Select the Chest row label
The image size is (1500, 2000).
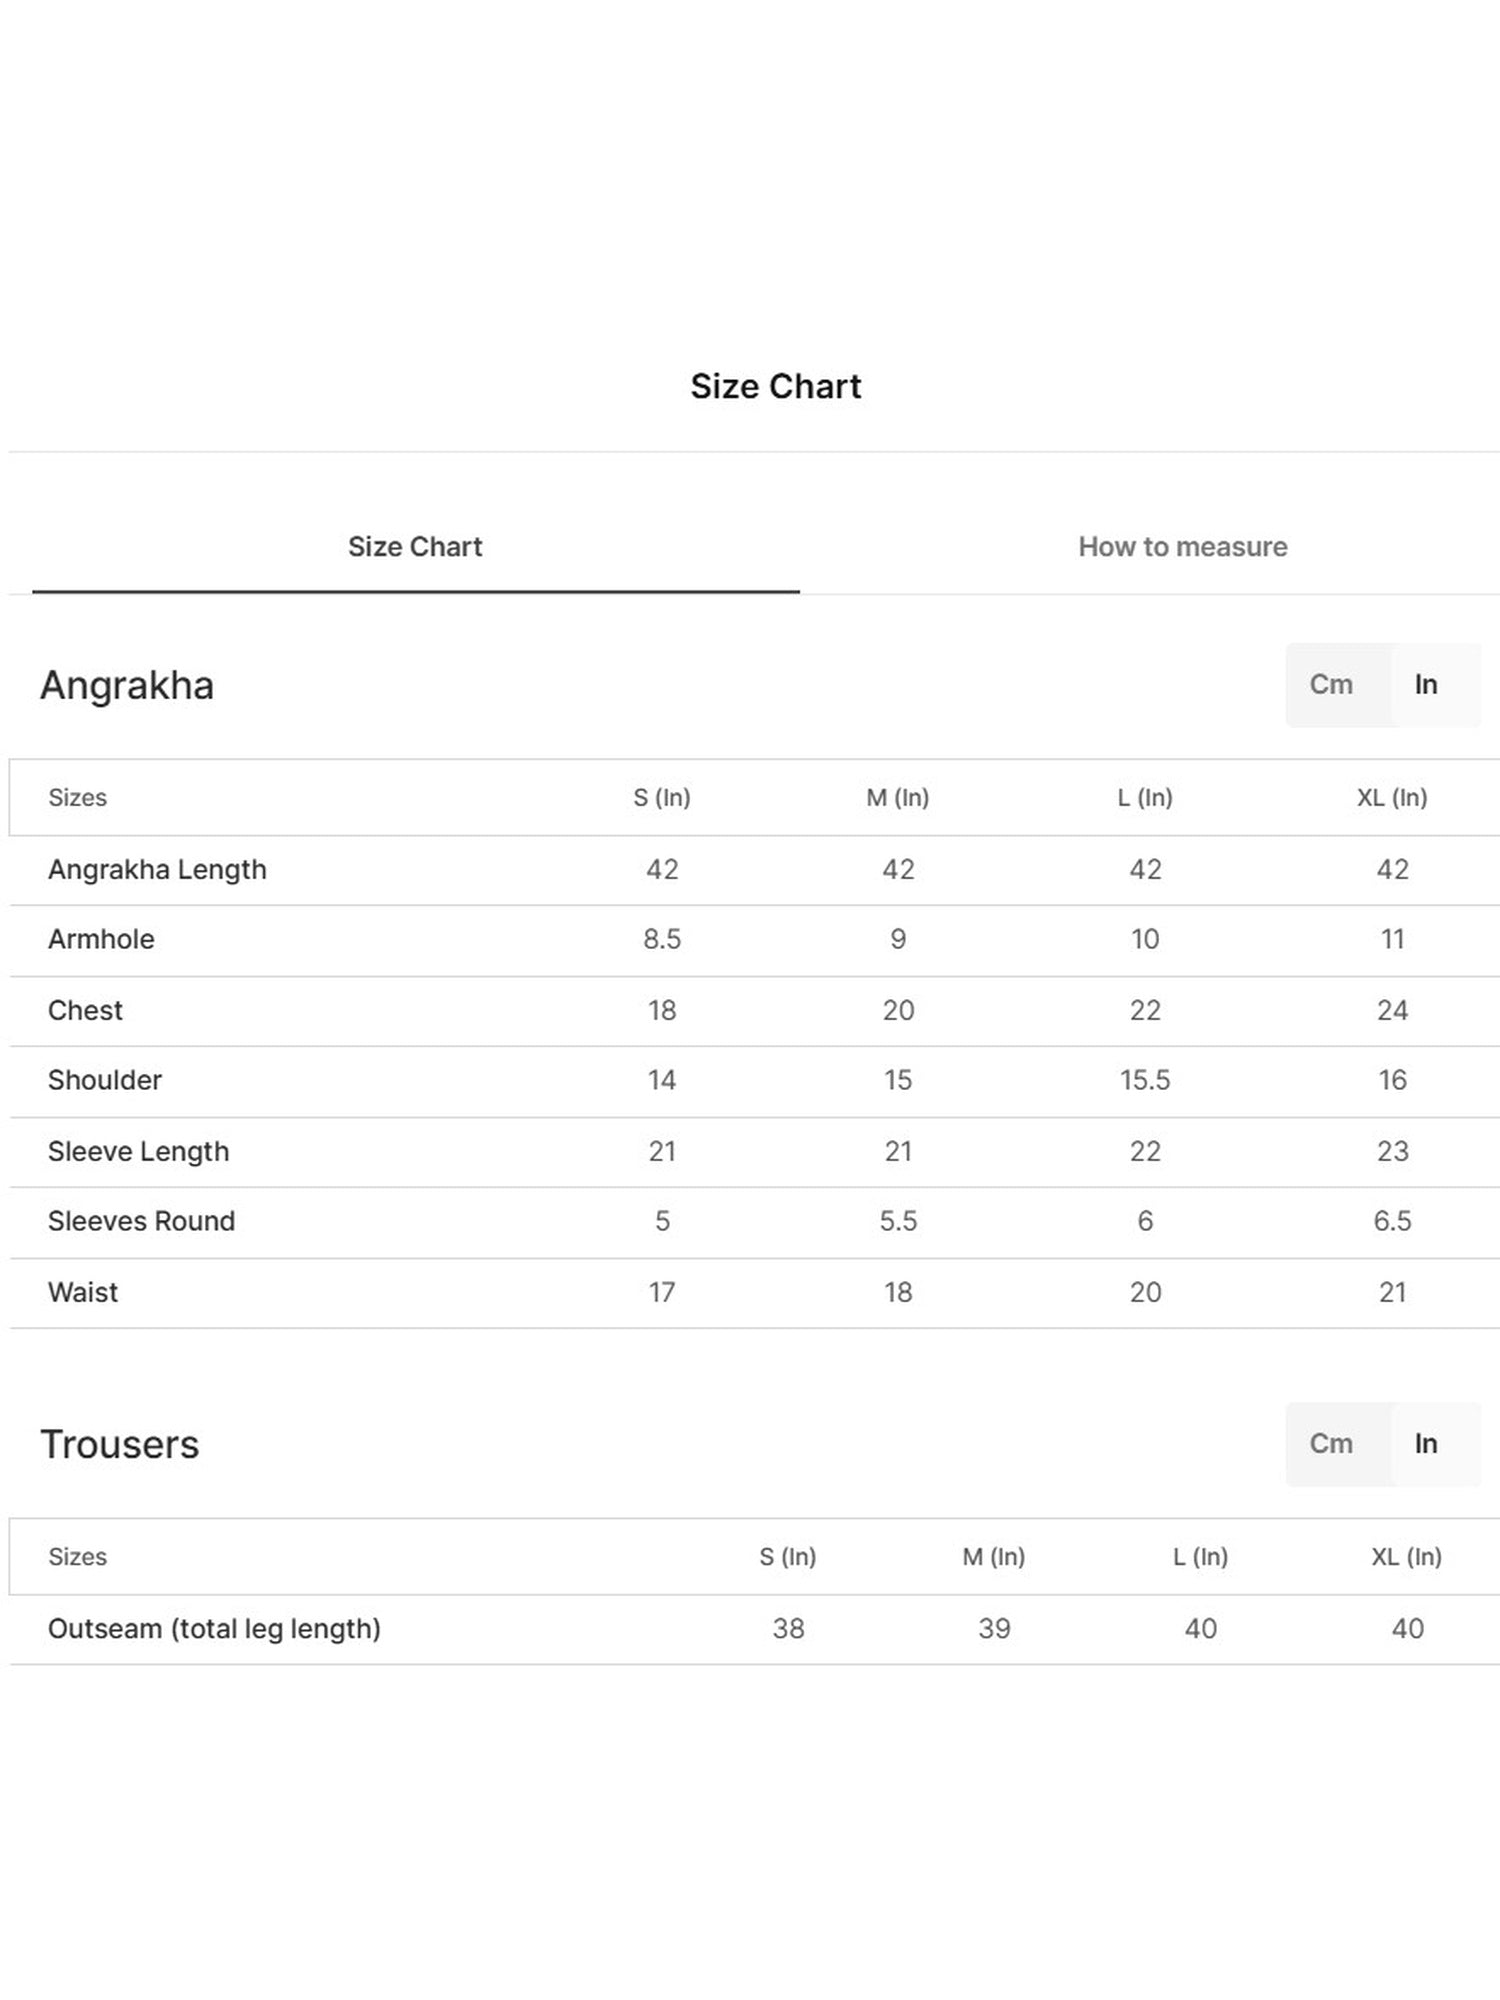point(85,1011)
